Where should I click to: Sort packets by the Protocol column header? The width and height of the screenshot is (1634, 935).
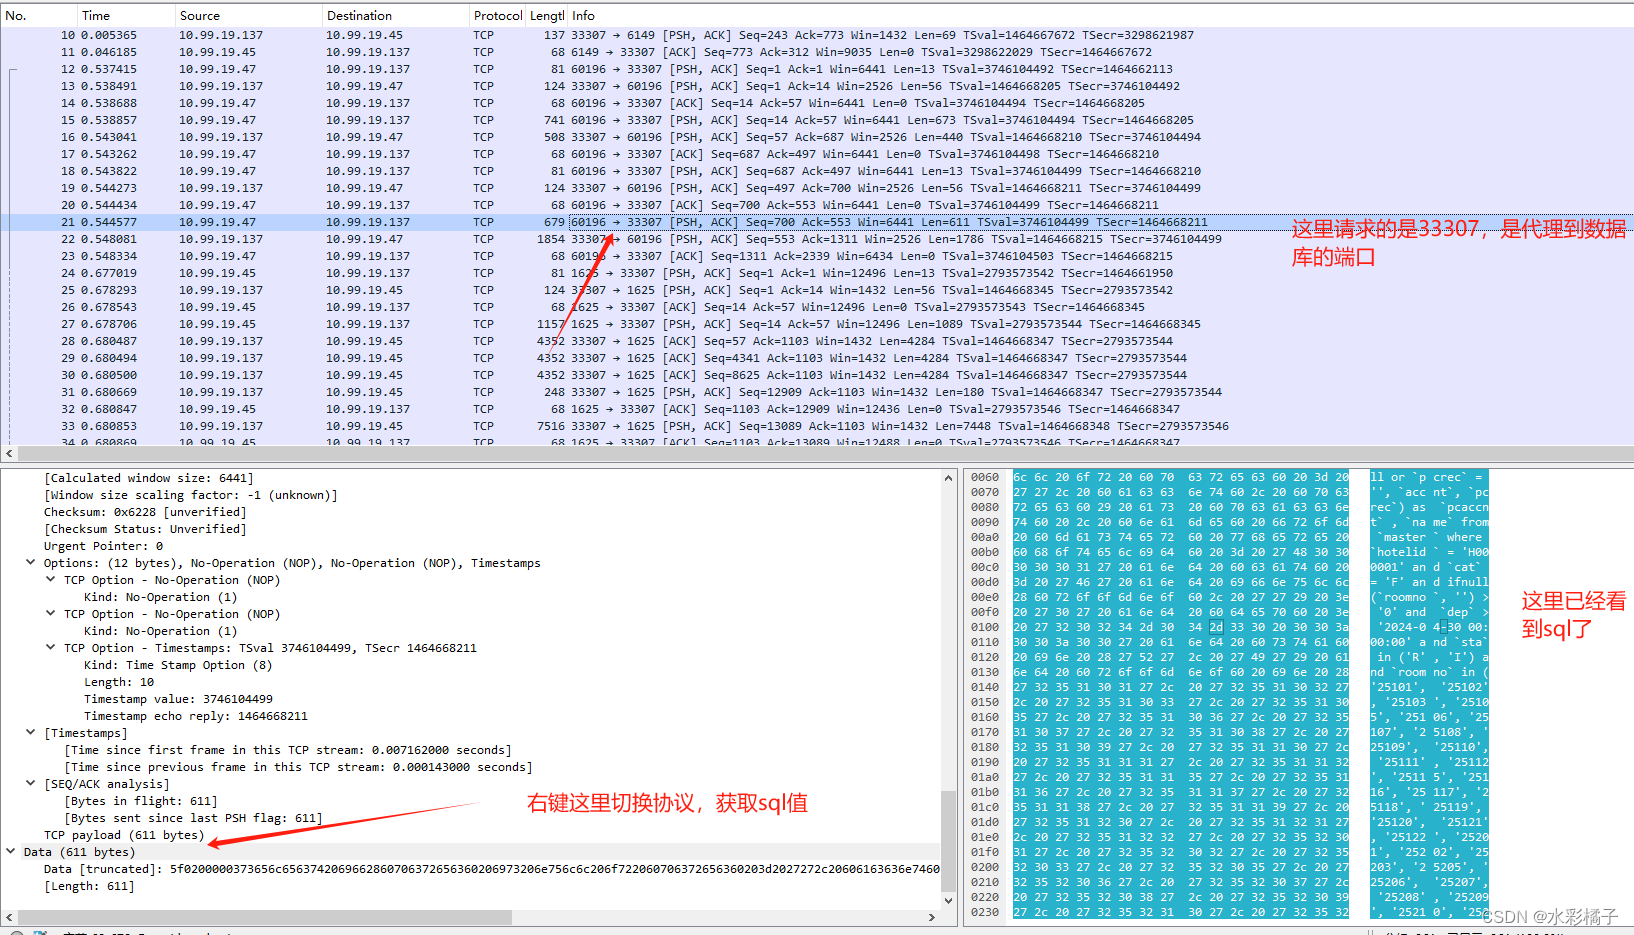point(497,15)
